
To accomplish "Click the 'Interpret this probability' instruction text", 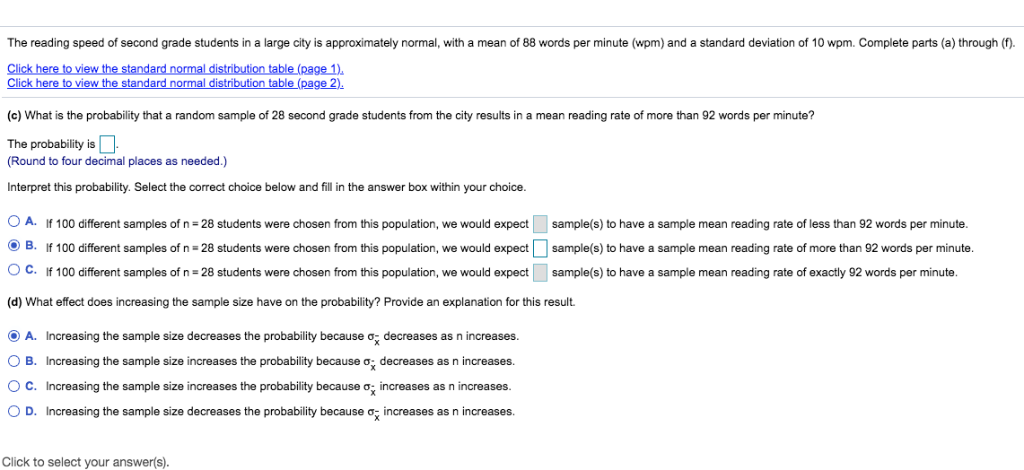I will click(266, 187).
